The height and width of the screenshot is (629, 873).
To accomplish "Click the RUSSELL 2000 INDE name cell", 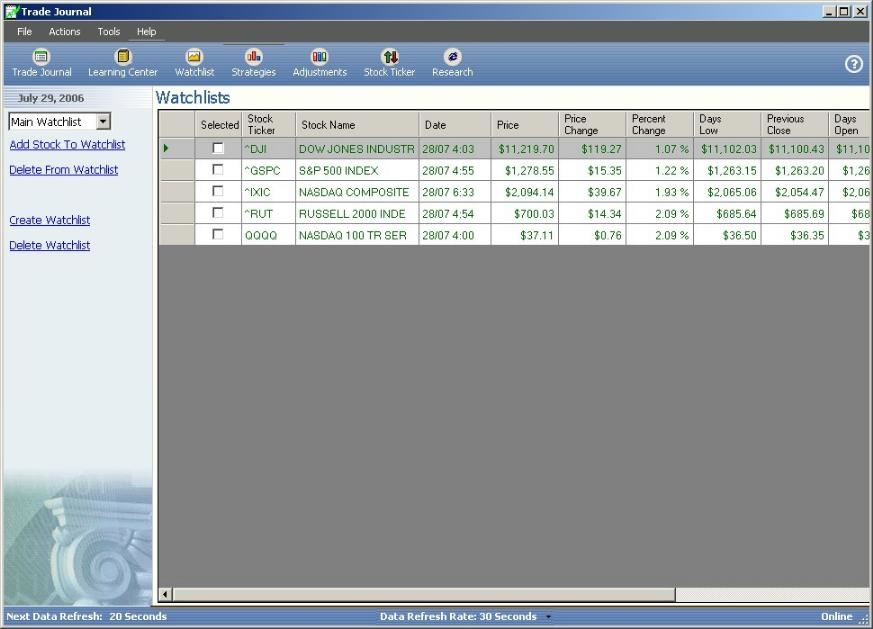I will coord(357,214).
